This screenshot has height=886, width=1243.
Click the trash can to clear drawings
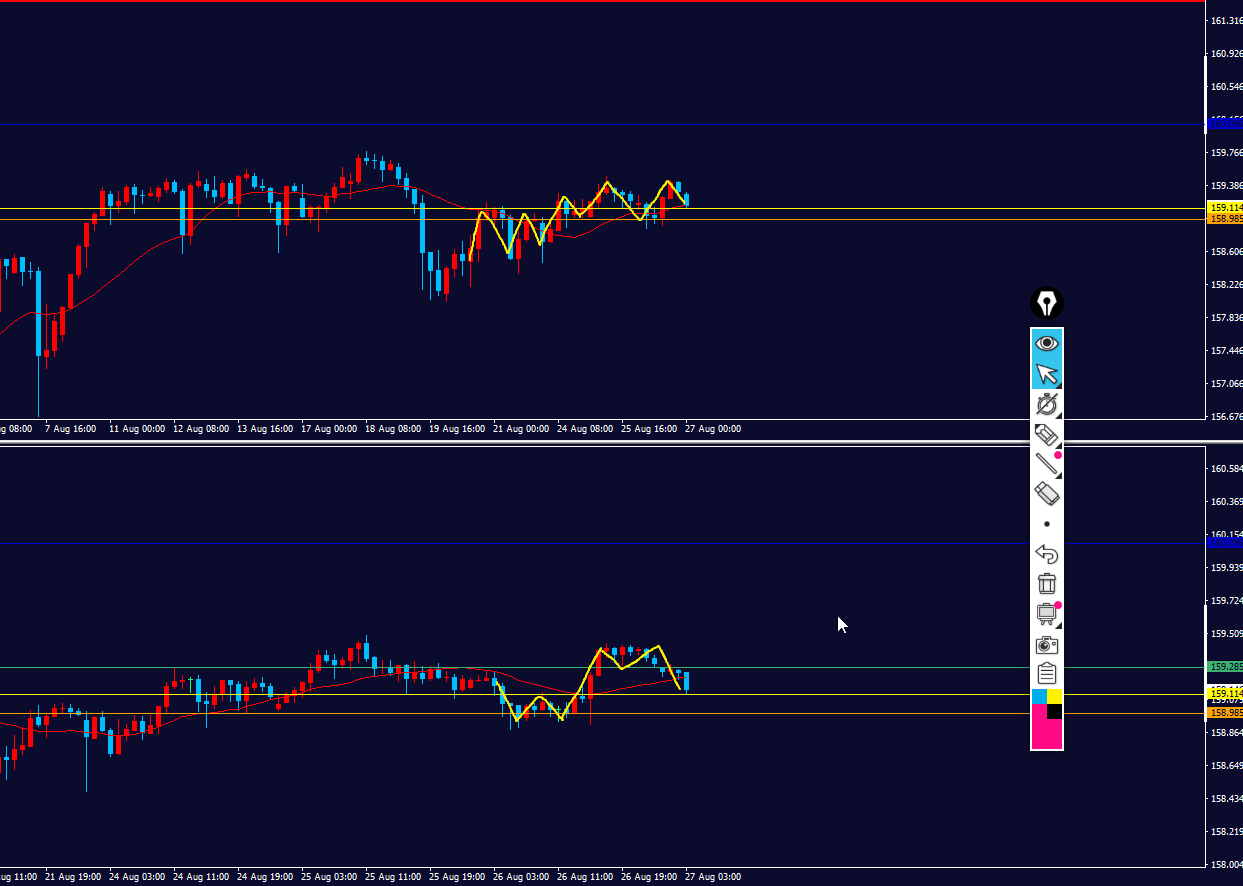1047,584
